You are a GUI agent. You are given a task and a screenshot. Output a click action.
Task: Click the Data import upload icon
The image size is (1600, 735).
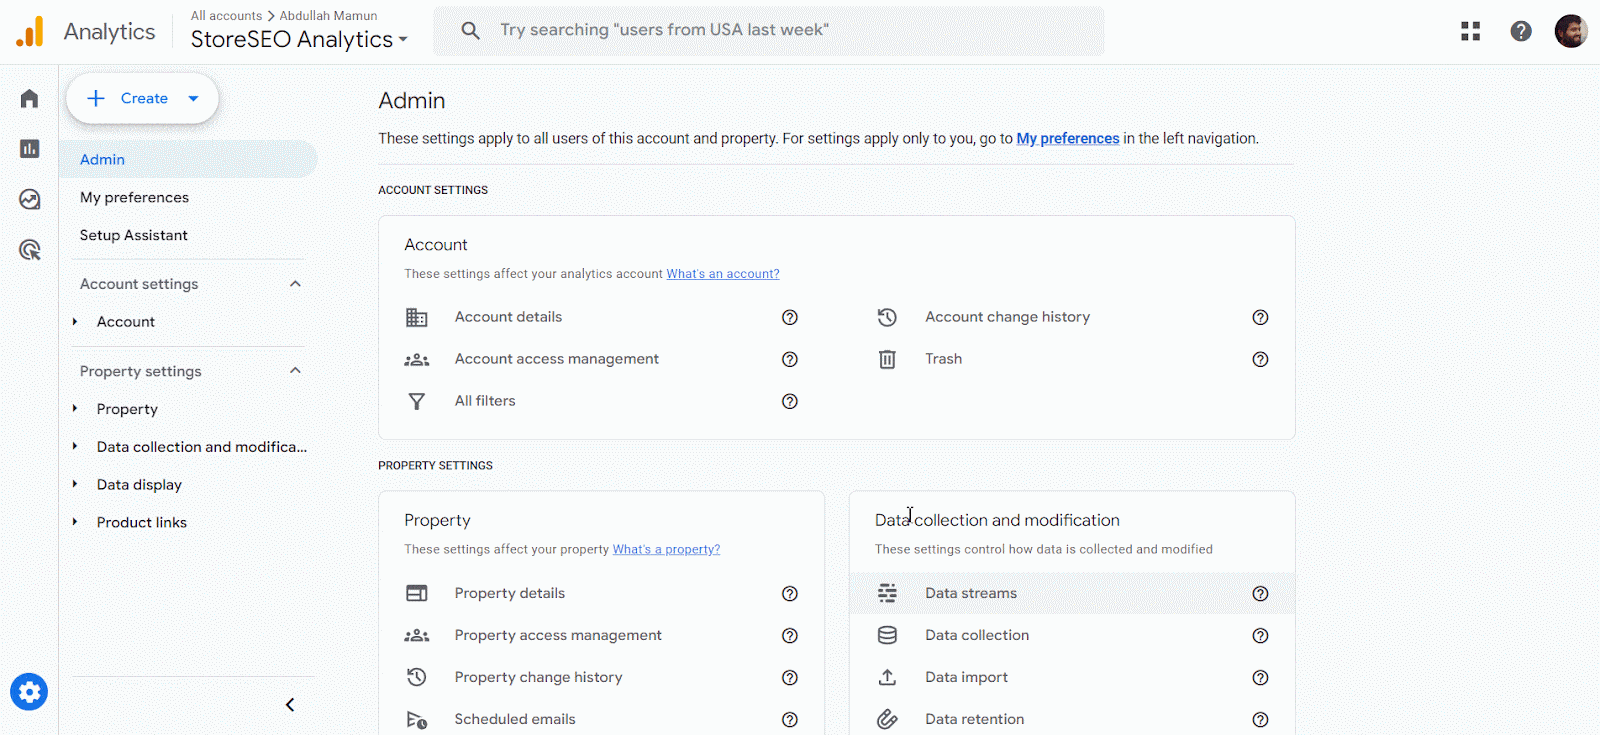[887, 677]
